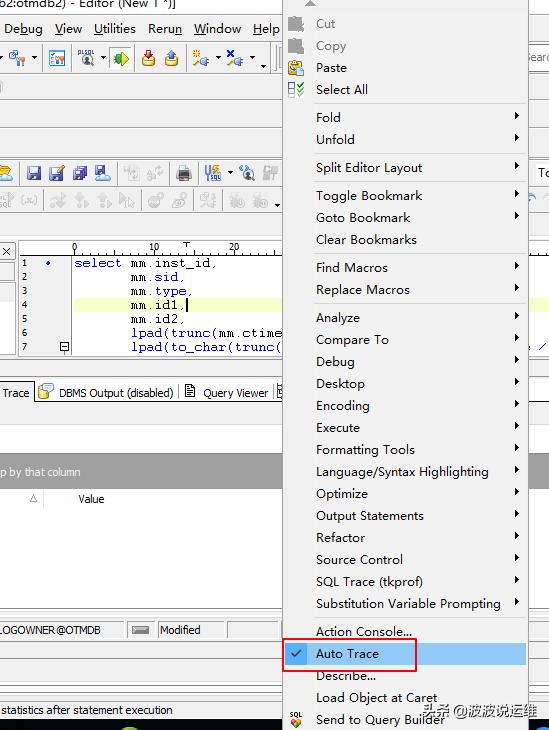Click the Save As floppy with pencil icon

[x=57, y=173]
